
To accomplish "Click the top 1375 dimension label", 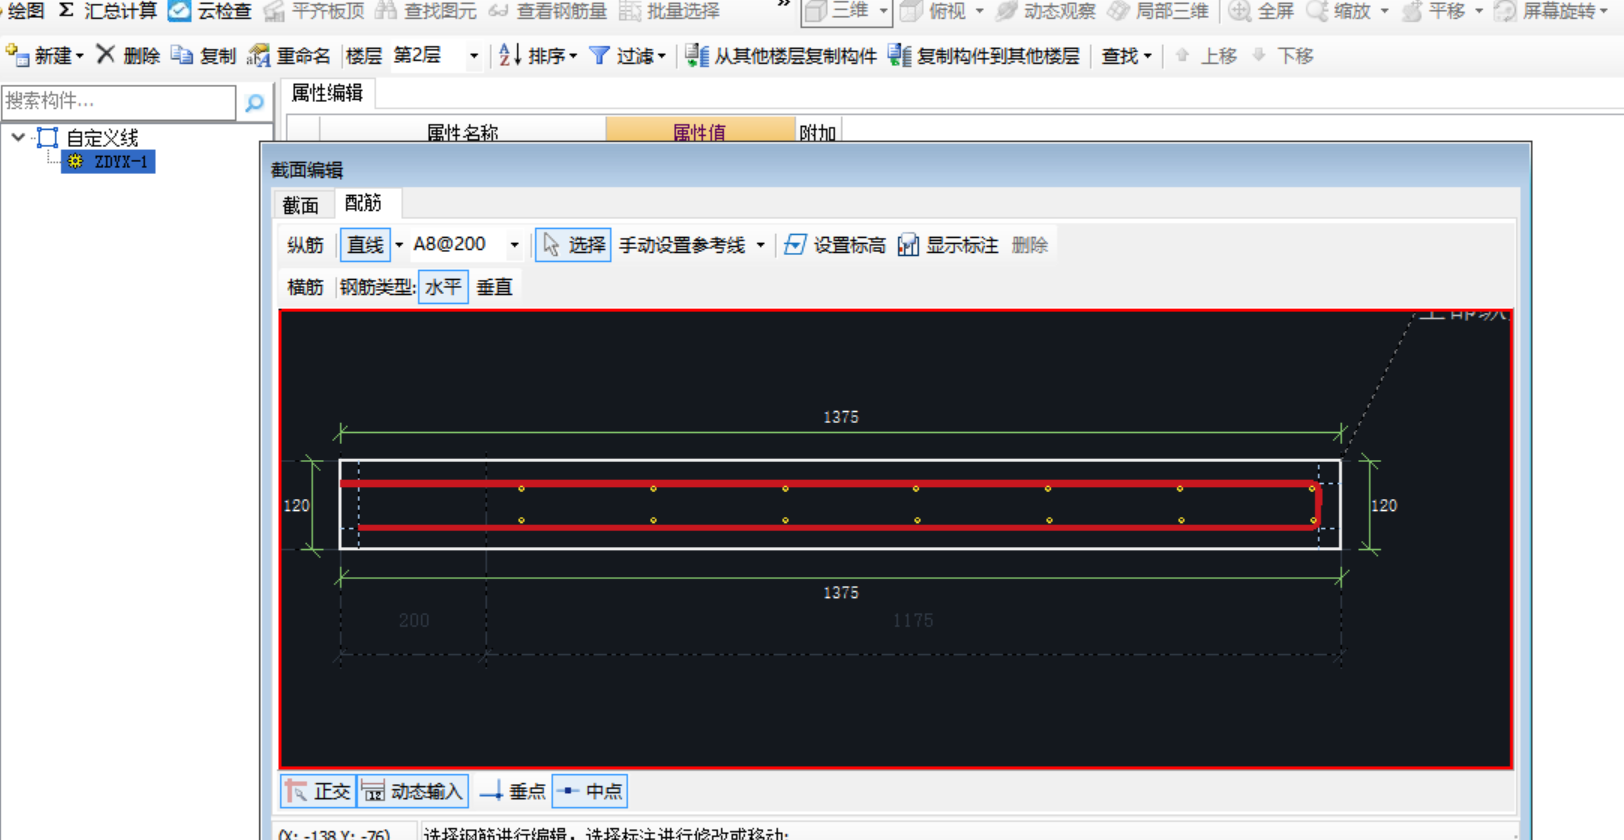I will click(x=841, y=417).
